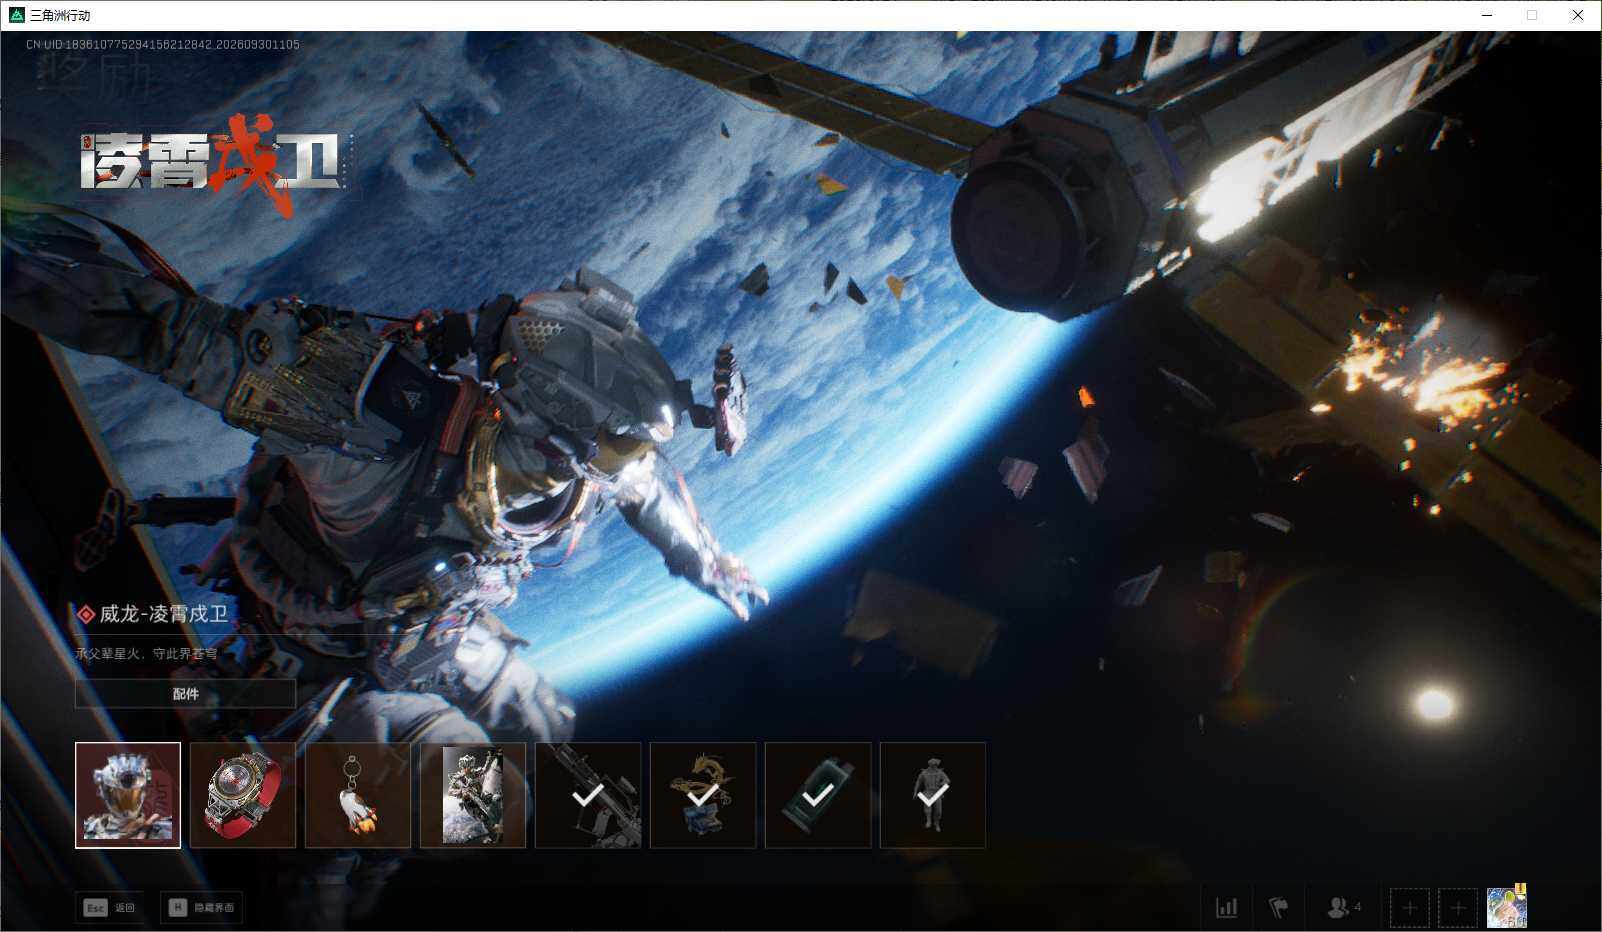The height and width of the screenshot is (932, 1602).
Task: Click the 威龙-凌霄戍卫 skin name text
Action: point(164,614)
